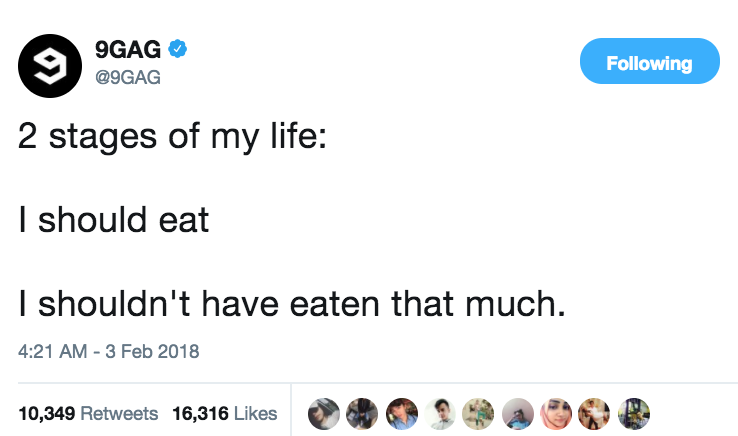
Task: Click the 'I should eat' line
Action: coord(114,219)
